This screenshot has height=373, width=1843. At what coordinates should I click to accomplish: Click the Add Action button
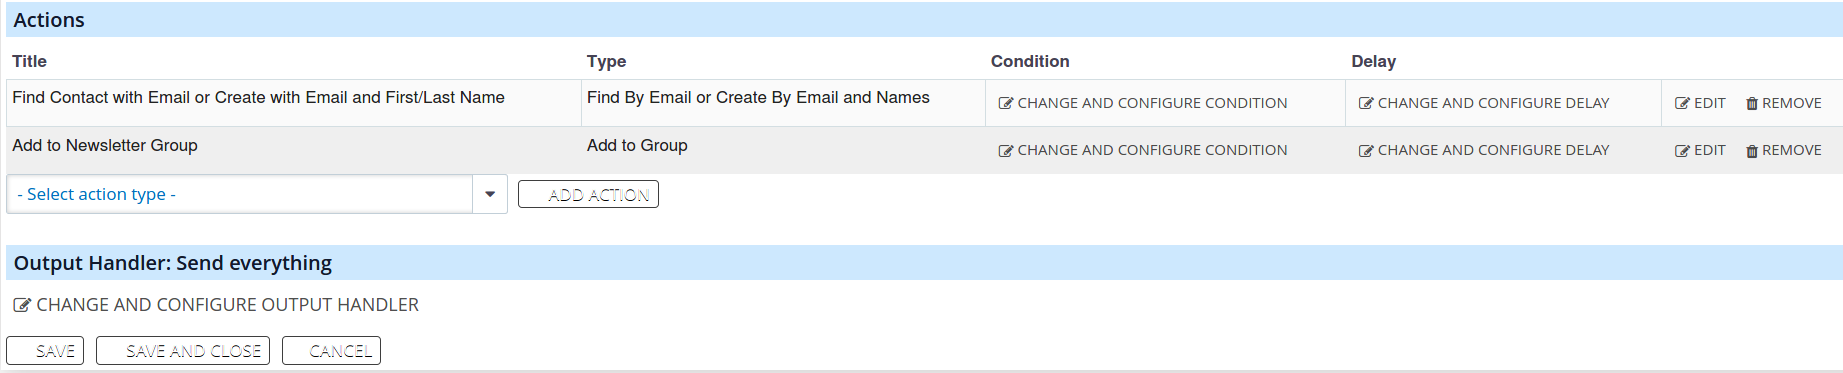click(588, 195)
